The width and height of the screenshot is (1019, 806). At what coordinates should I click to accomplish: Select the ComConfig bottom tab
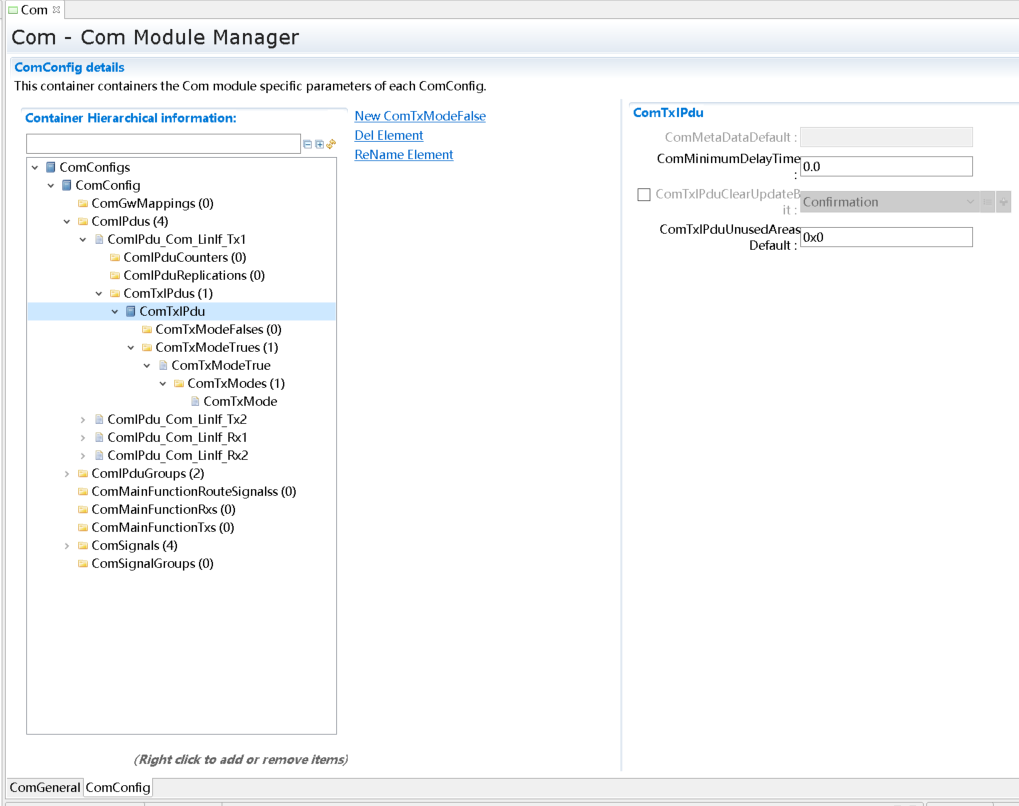coord(118,788)
